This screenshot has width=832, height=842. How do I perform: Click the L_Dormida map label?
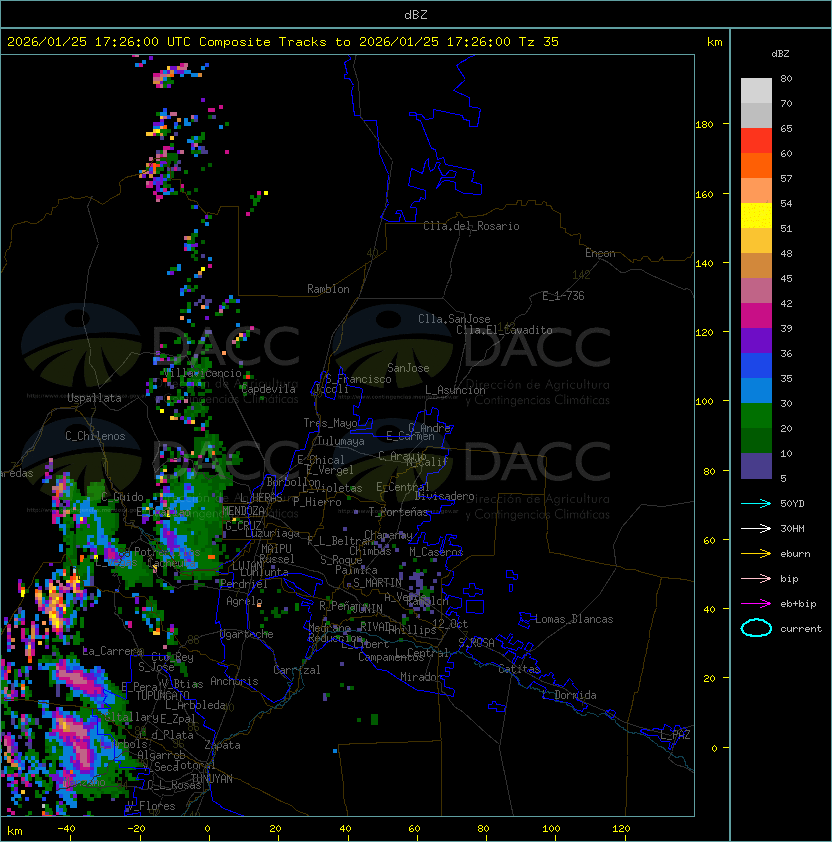[x=569, y=695]
